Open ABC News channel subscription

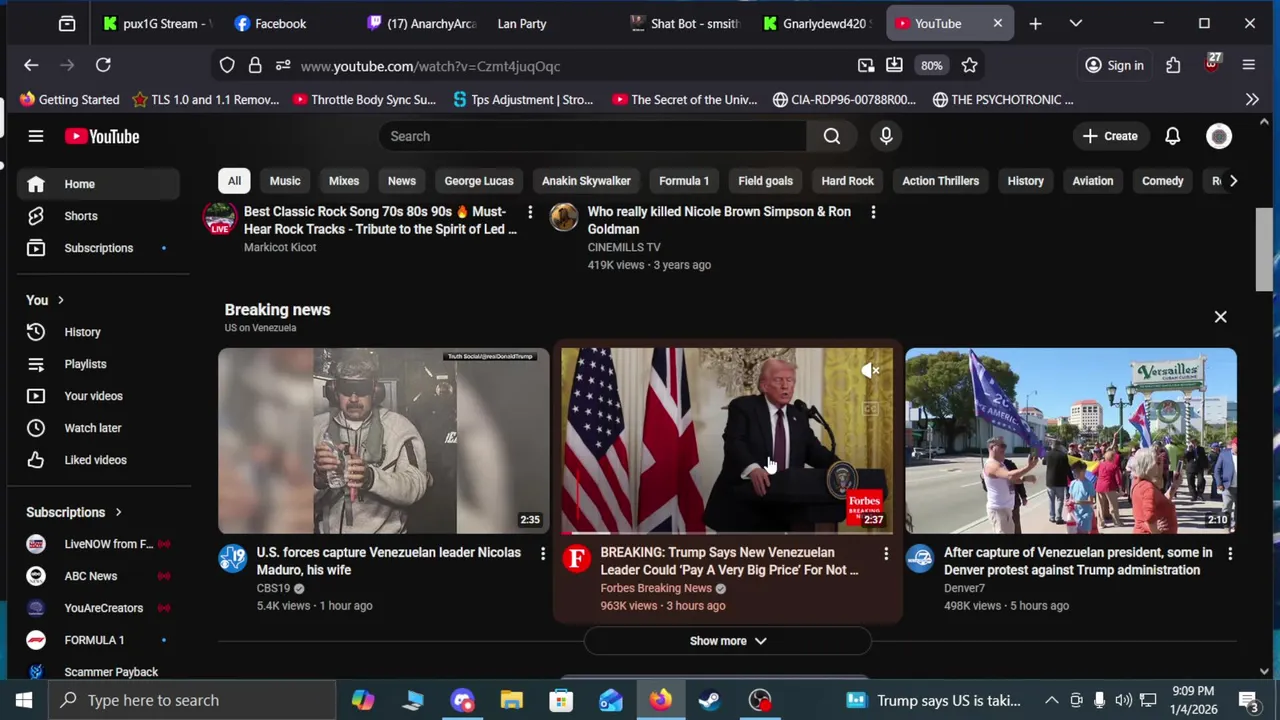[x=98, y=576]
